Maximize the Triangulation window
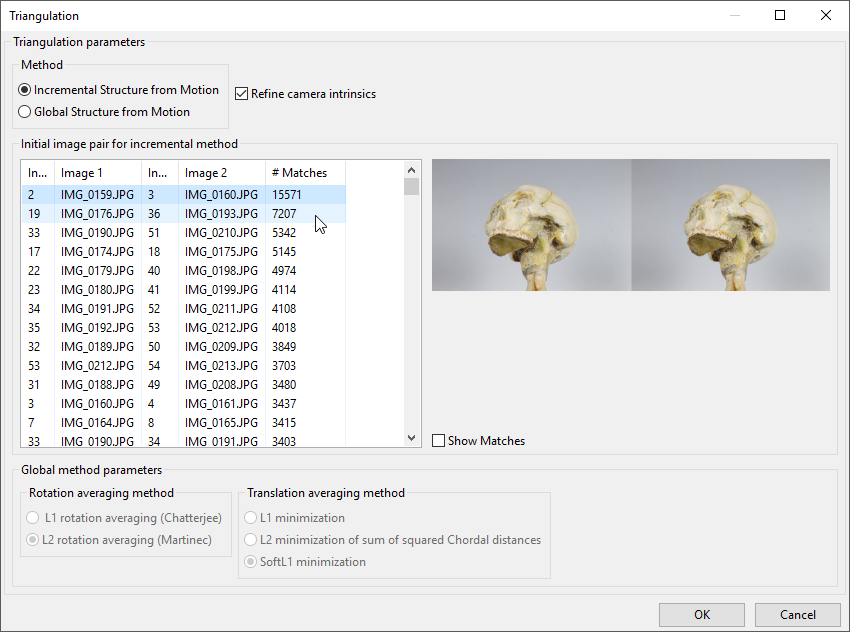This screenshot has height=632, width=850. pyautogui.click(x=780, y=15)
